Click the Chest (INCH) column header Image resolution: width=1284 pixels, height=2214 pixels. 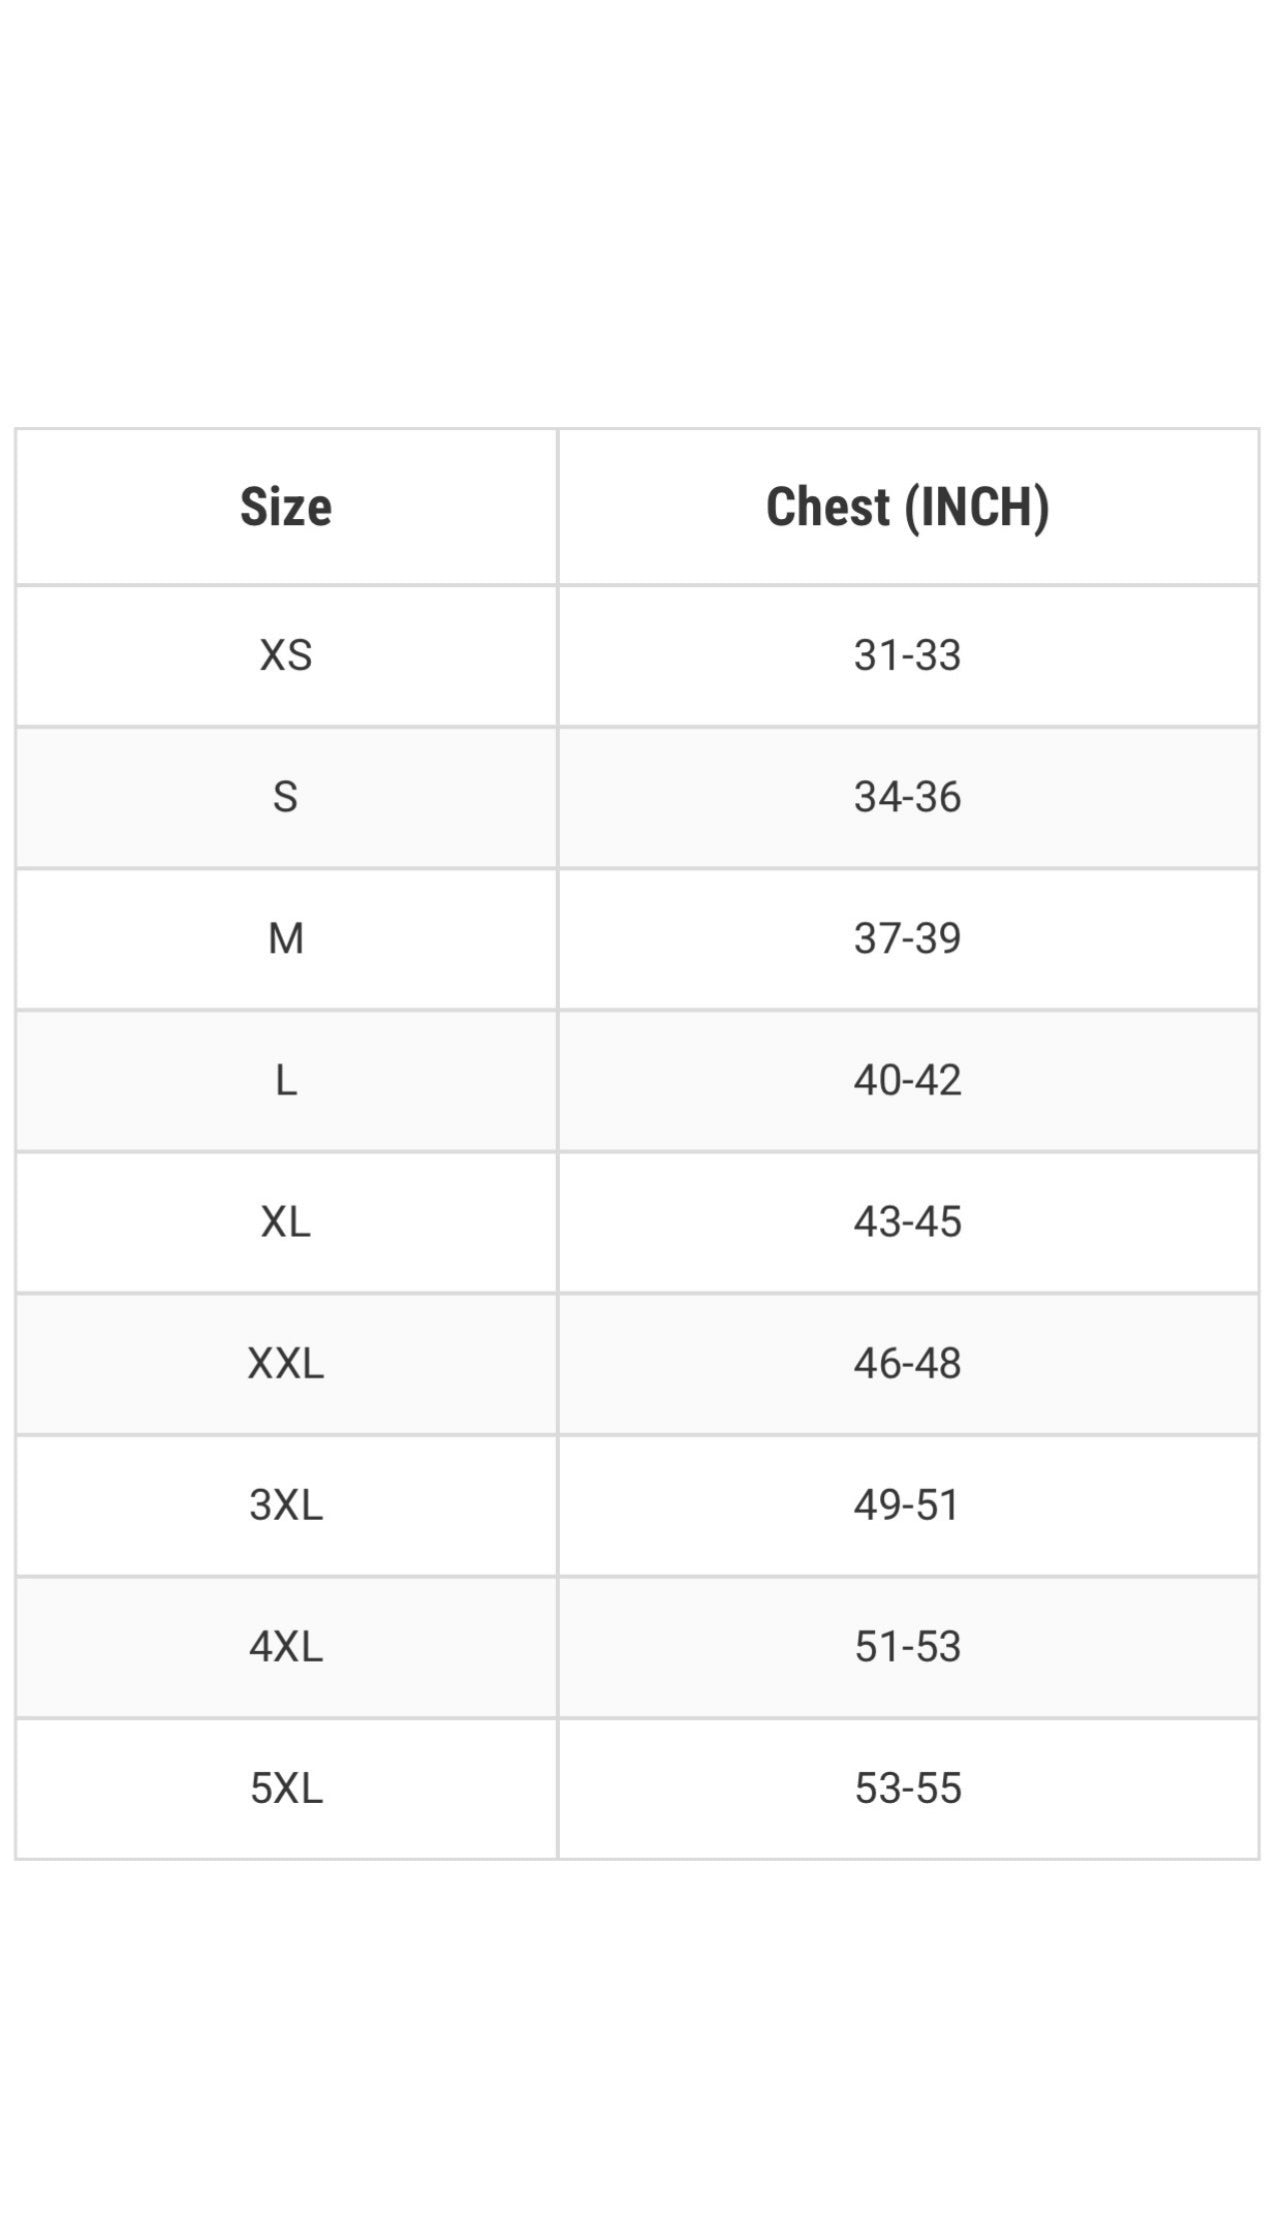point(907,507)
